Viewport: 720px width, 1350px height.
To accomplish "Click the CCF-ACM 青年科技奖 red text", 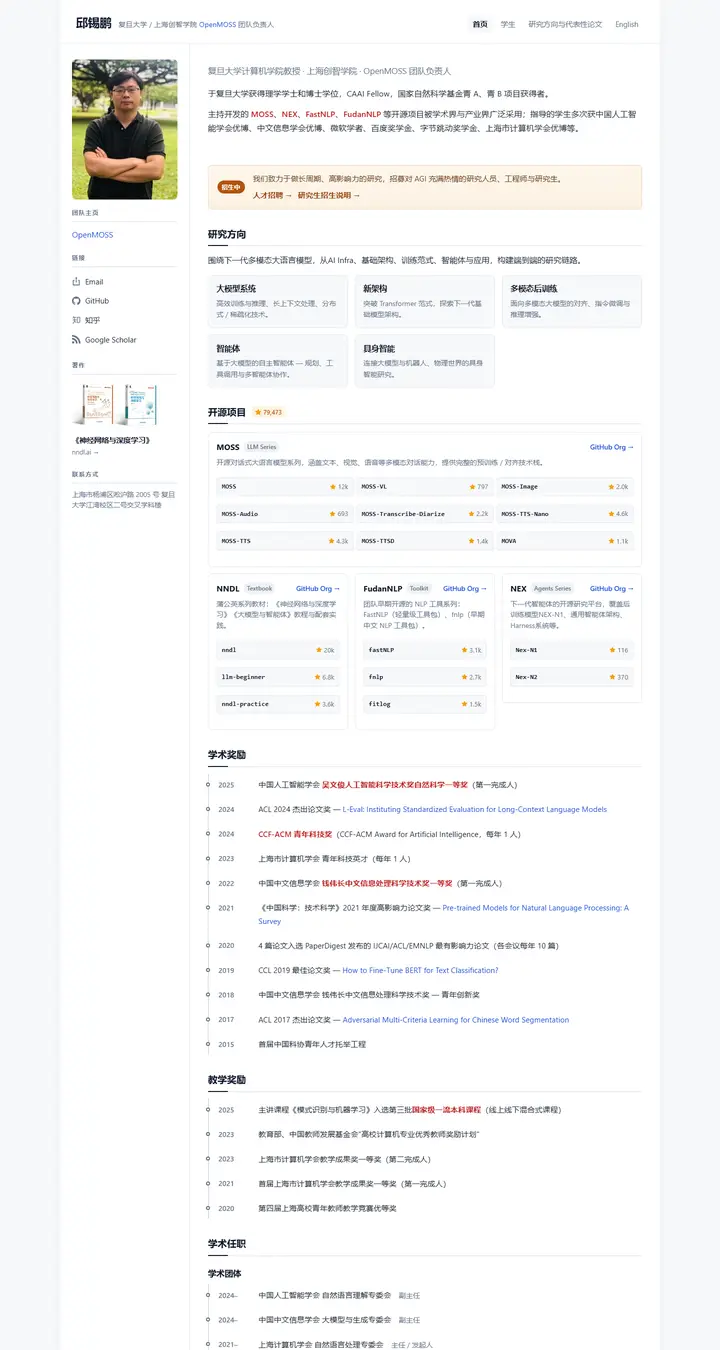I will (x=295, y=834).
